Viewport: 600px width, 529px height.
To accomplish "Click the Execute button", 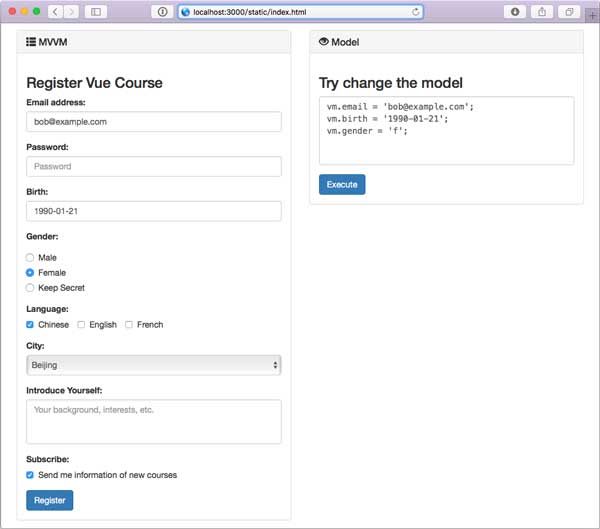I will pos(342,185).
